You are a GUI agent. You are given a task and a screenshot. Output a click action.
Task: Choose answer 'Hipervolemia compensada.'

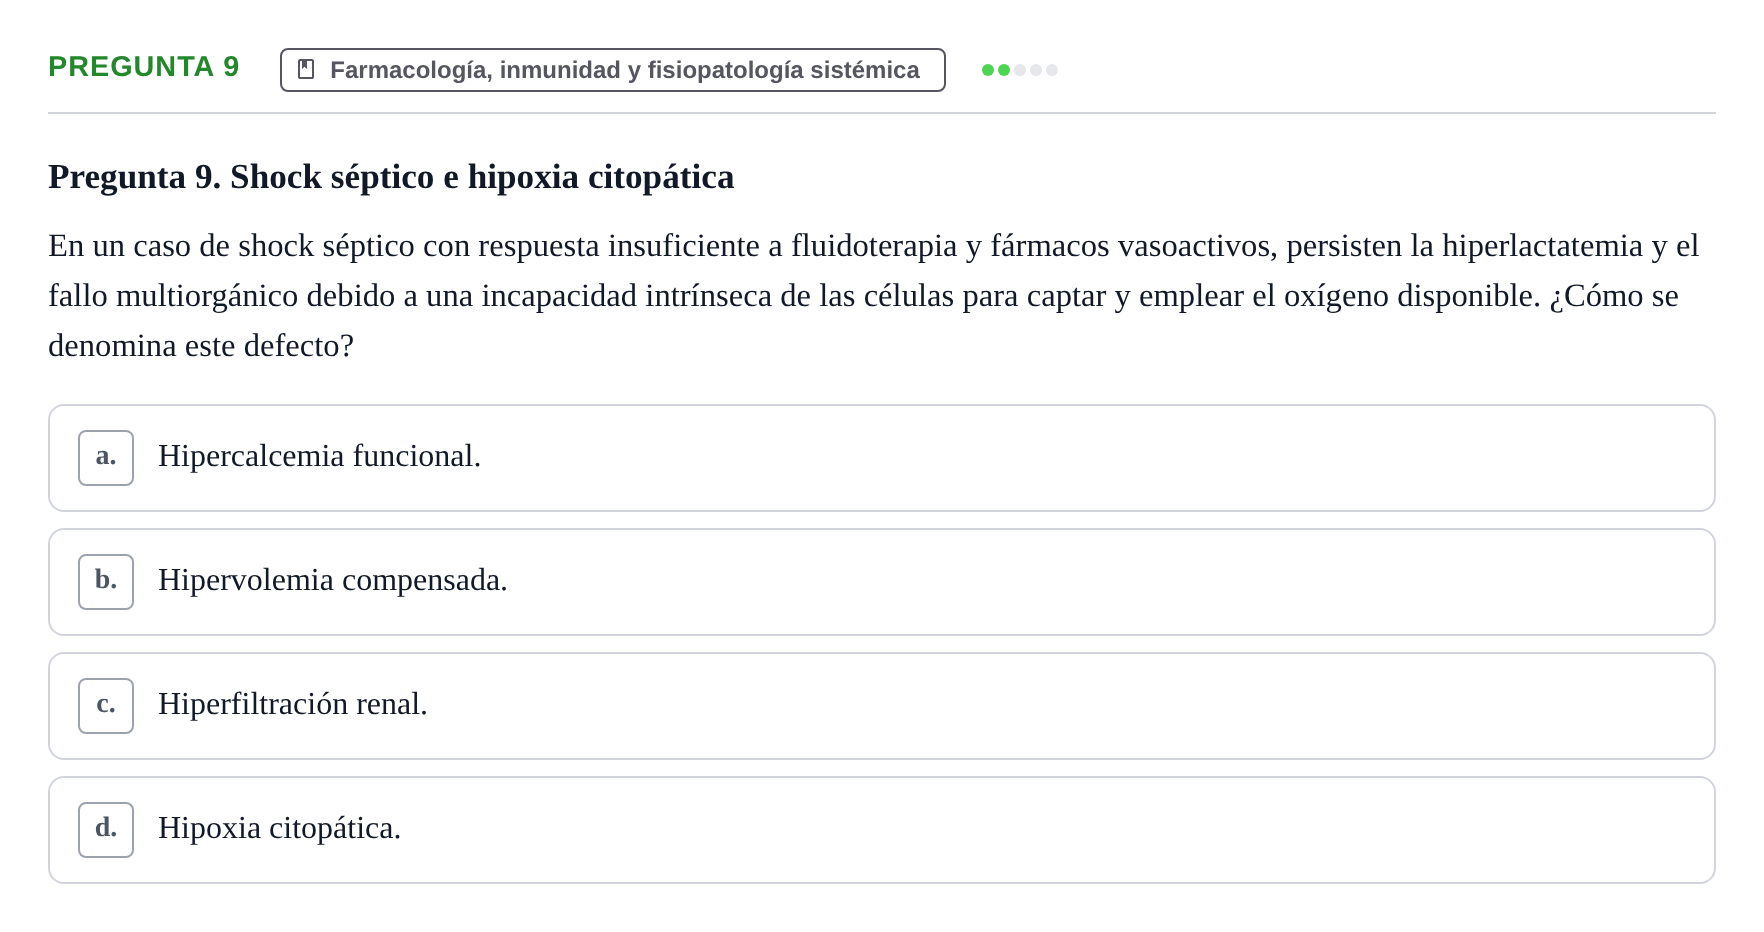[x=882, y=582]
